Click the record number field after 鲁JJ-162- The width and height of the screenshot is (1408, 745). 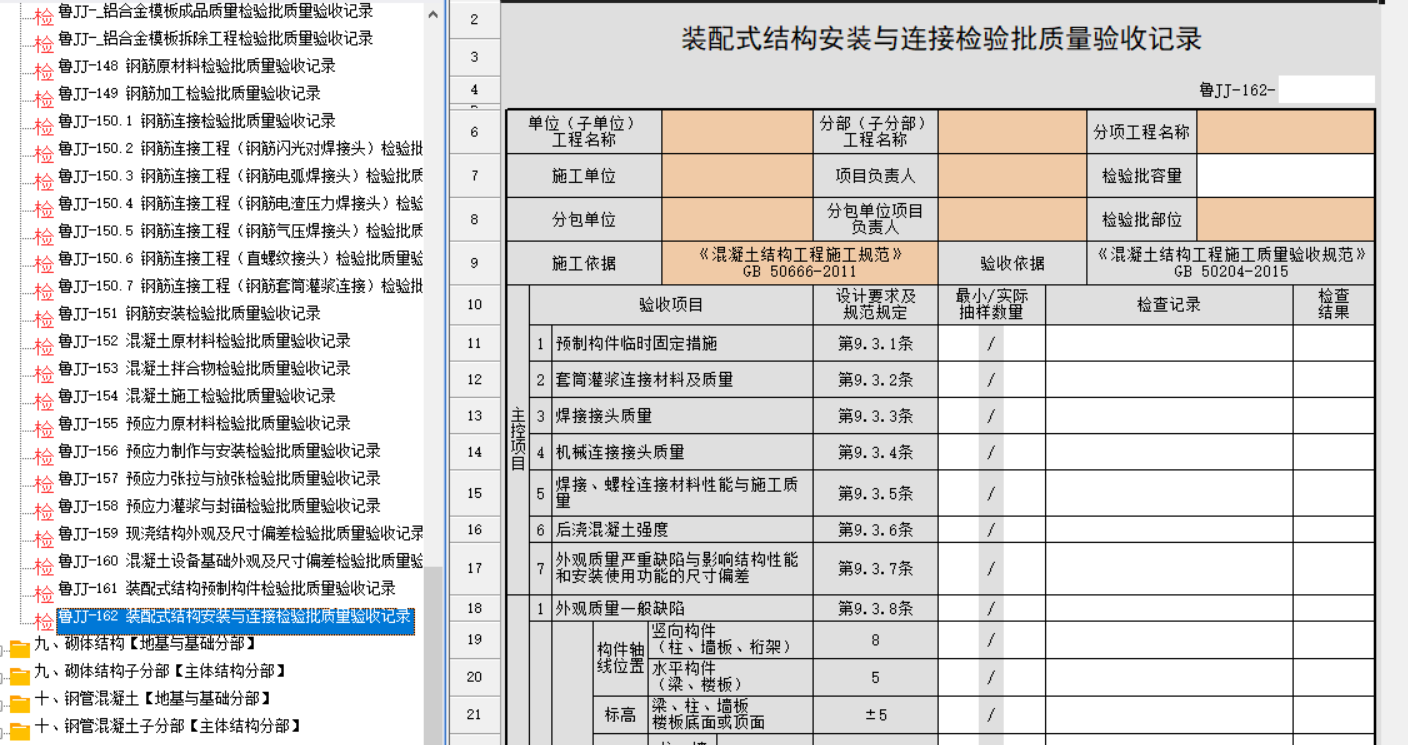tap(1325, 90)
